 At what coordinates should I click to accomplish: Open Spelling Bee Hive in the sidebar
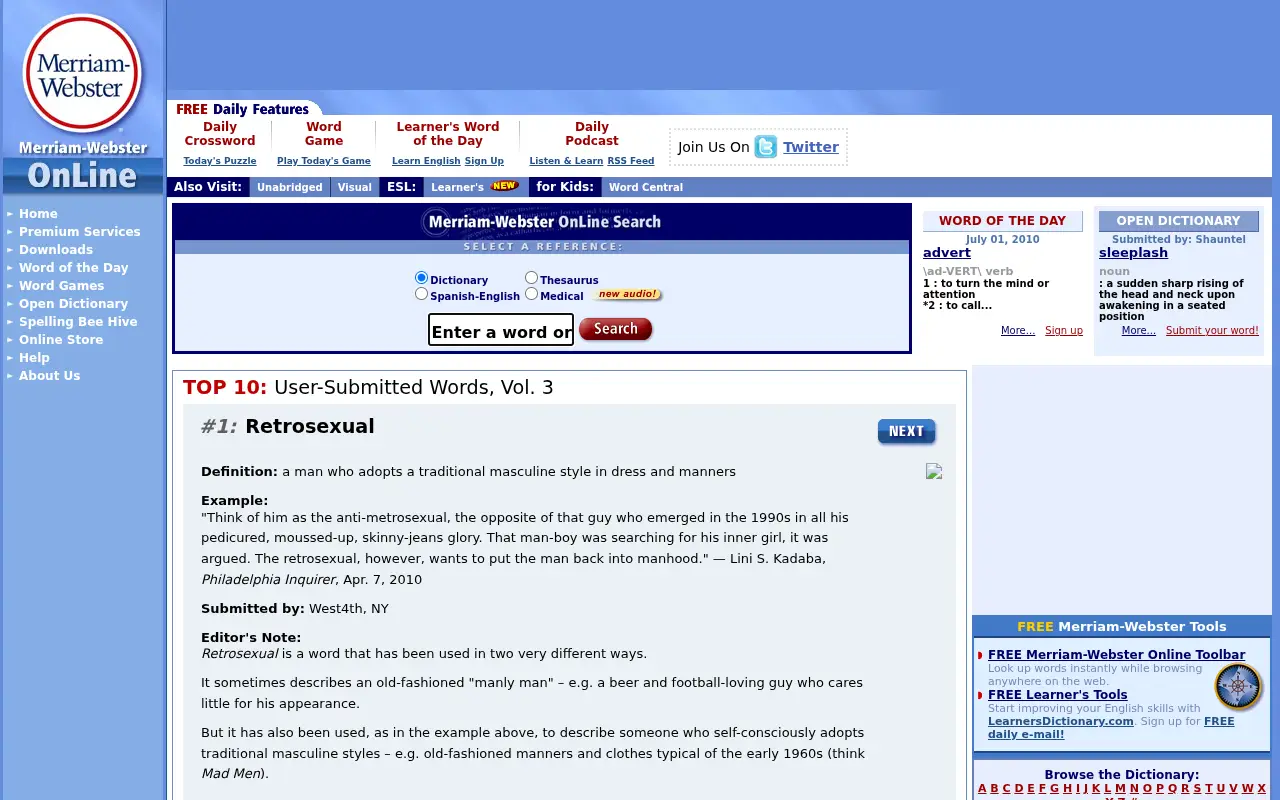pyautogui.click(x=78, y=322)
